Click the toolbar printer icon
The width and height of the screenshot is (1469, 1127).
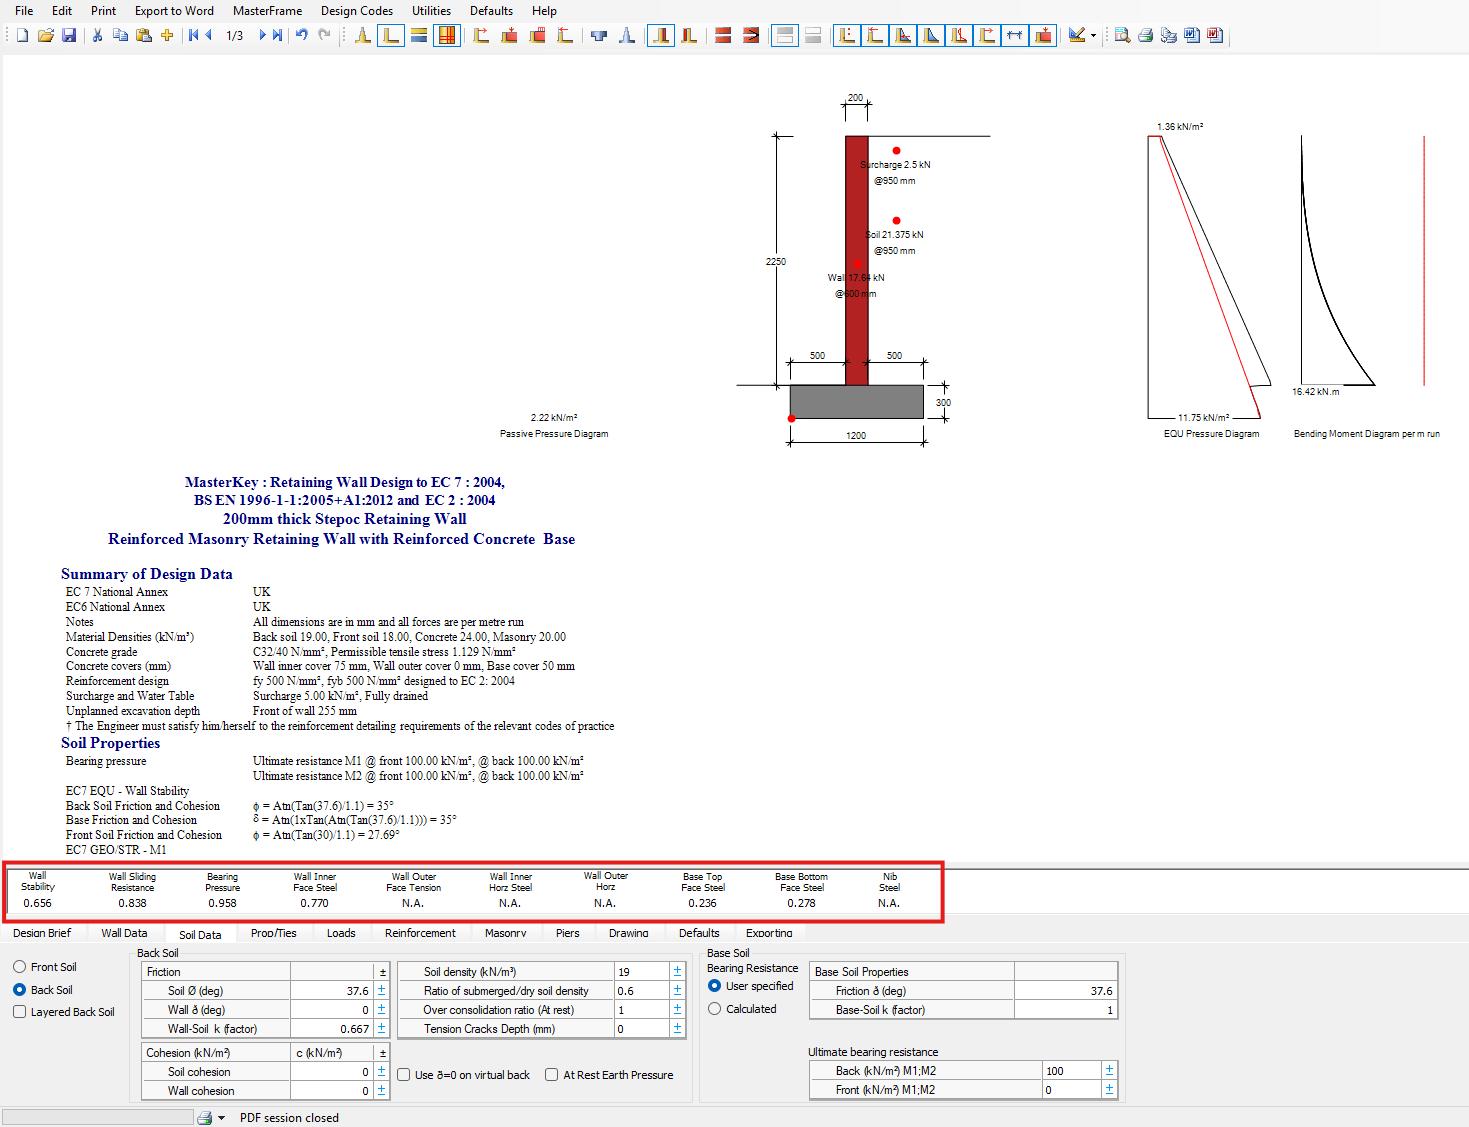1145,36
